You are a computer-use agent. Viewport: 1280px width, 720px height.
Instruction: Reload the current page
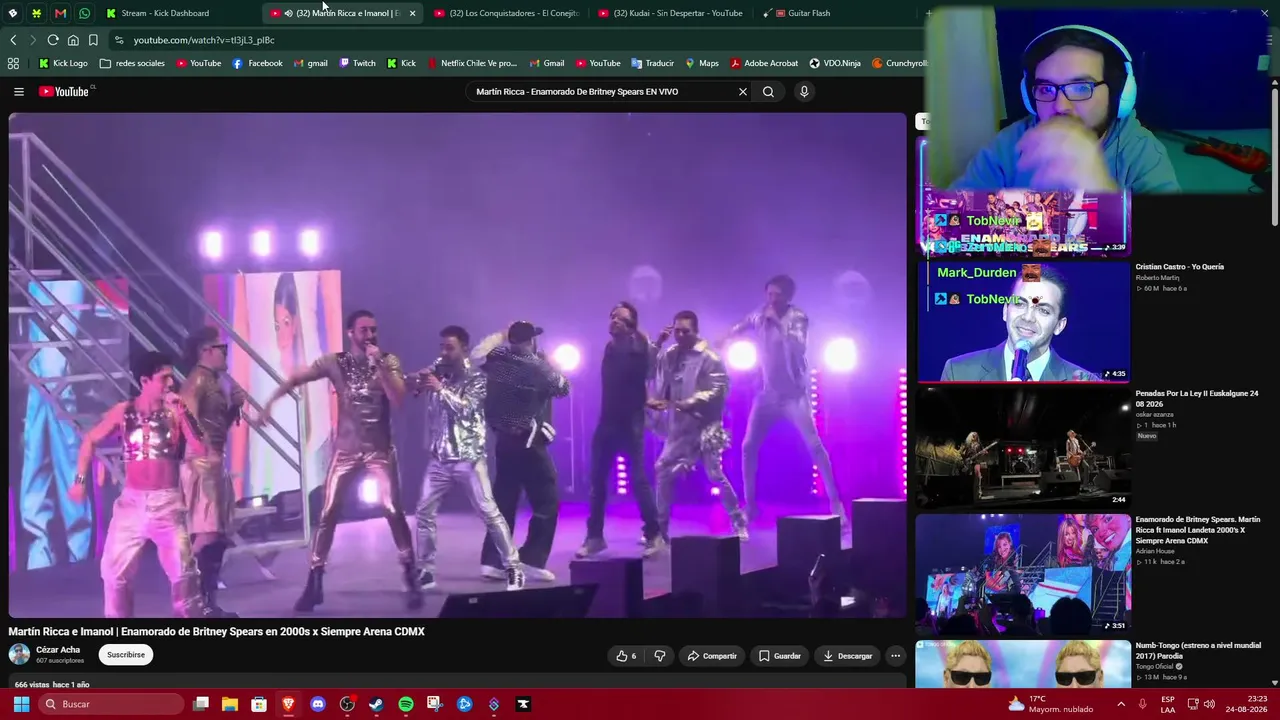pyautogui.click(x=53, y=40)
